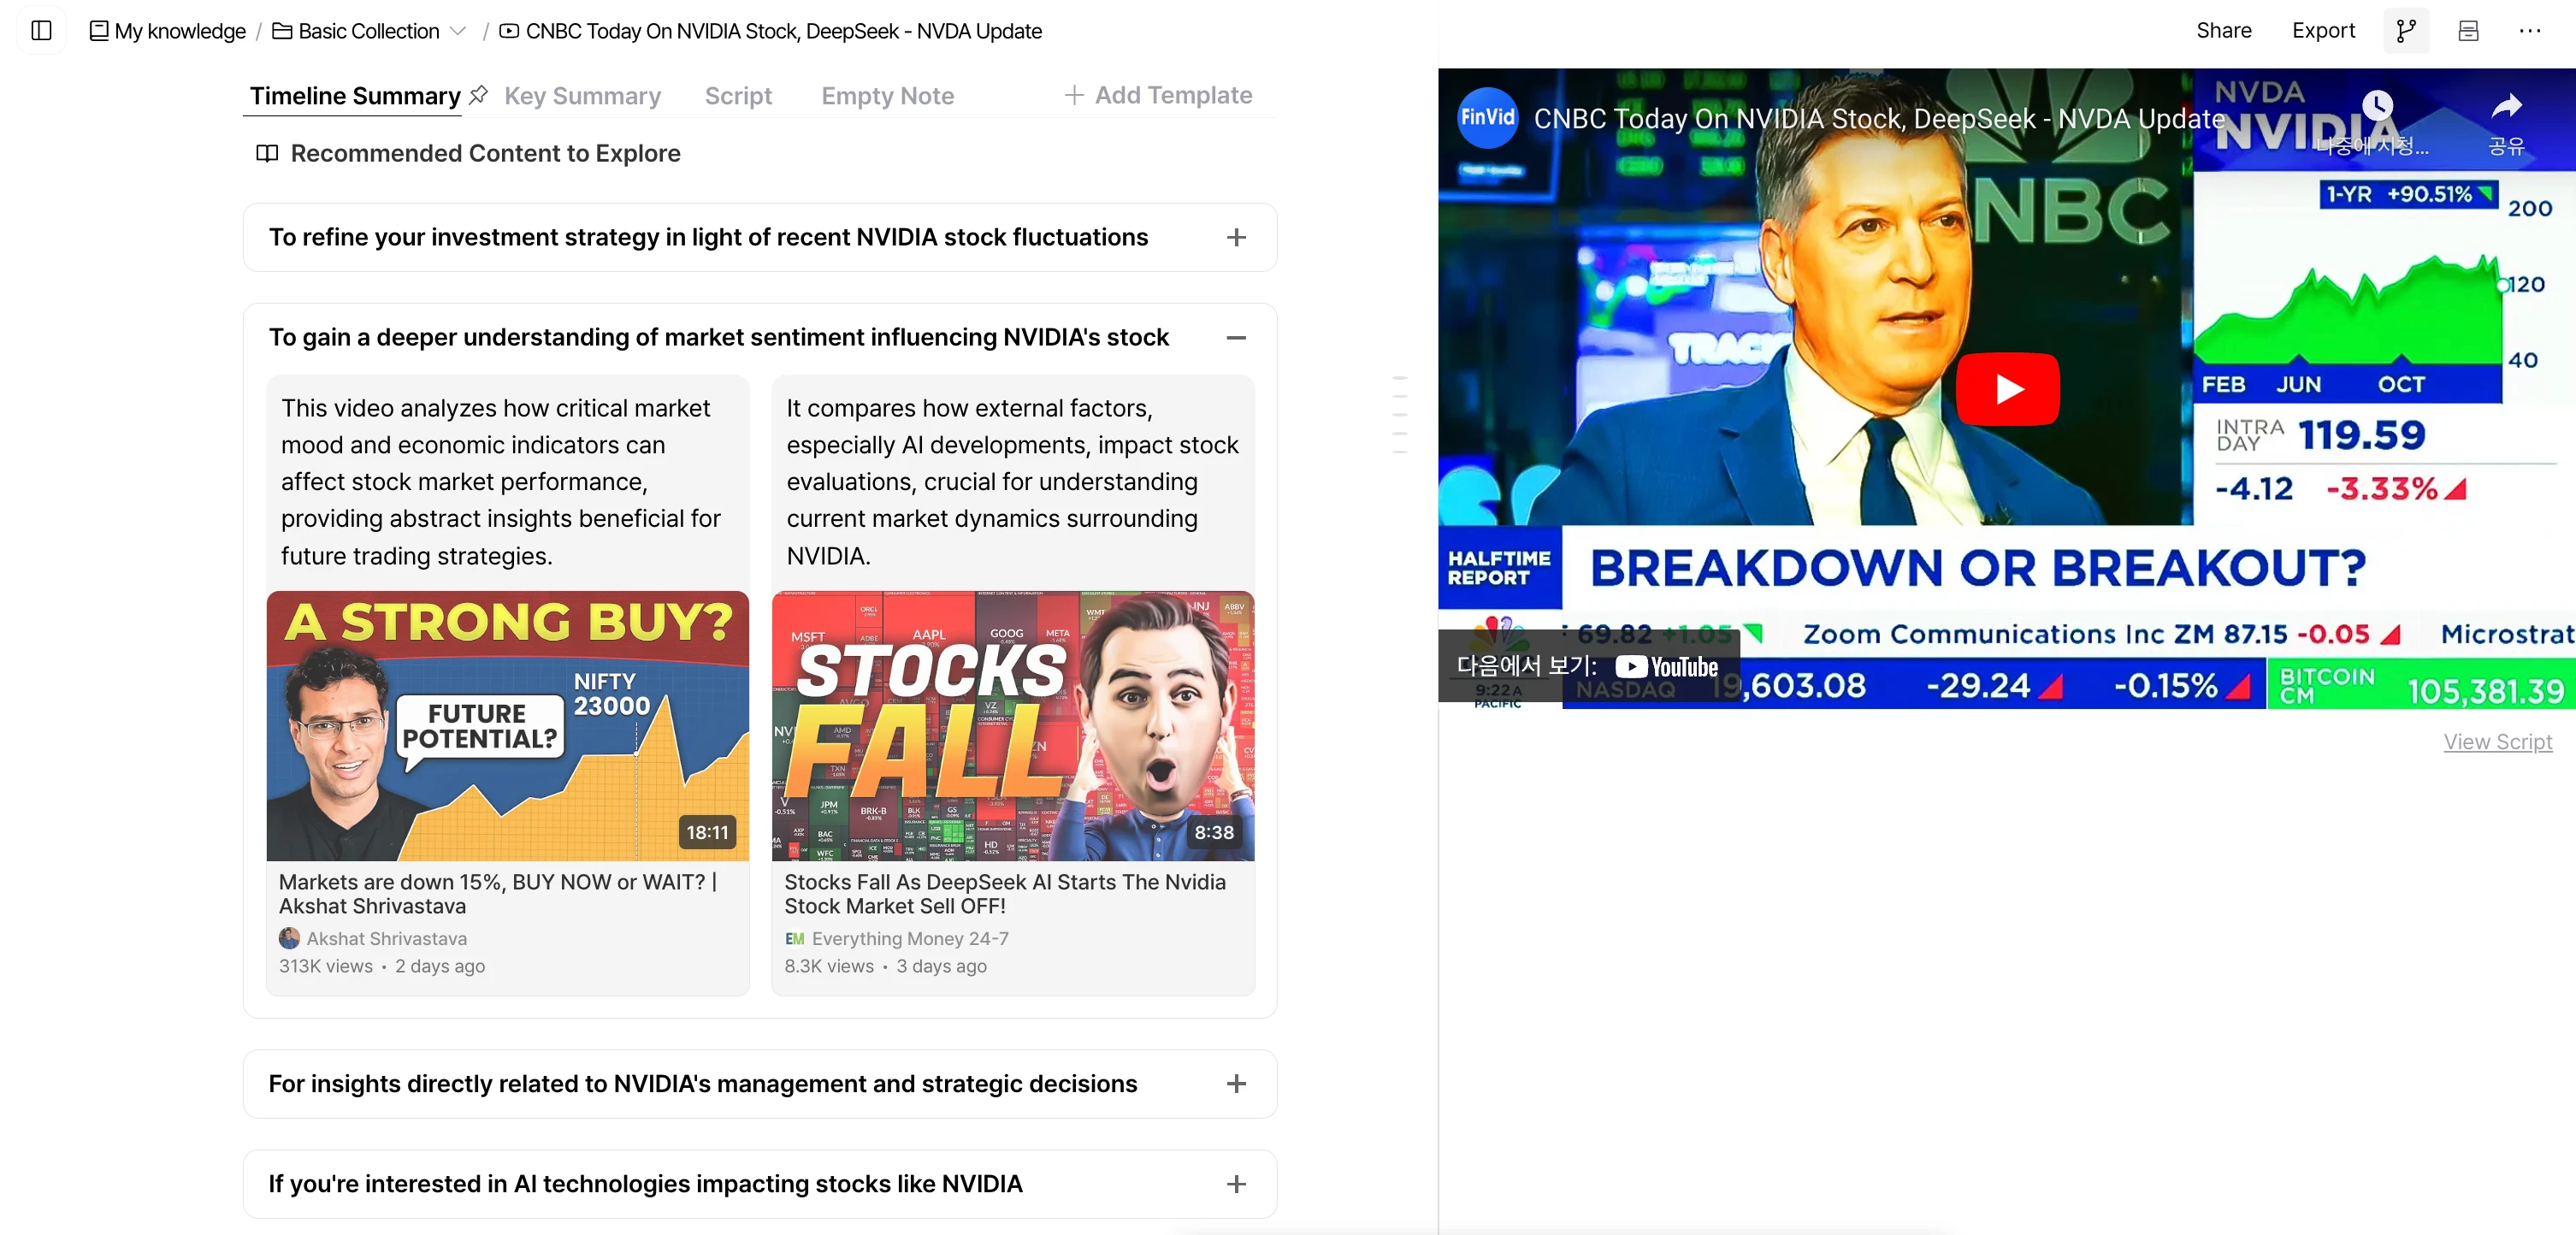Expand the refine your investment strategy section
Image resolution: width=2576 pixels, height=1235 pixels.
(x=1236, y=238)
